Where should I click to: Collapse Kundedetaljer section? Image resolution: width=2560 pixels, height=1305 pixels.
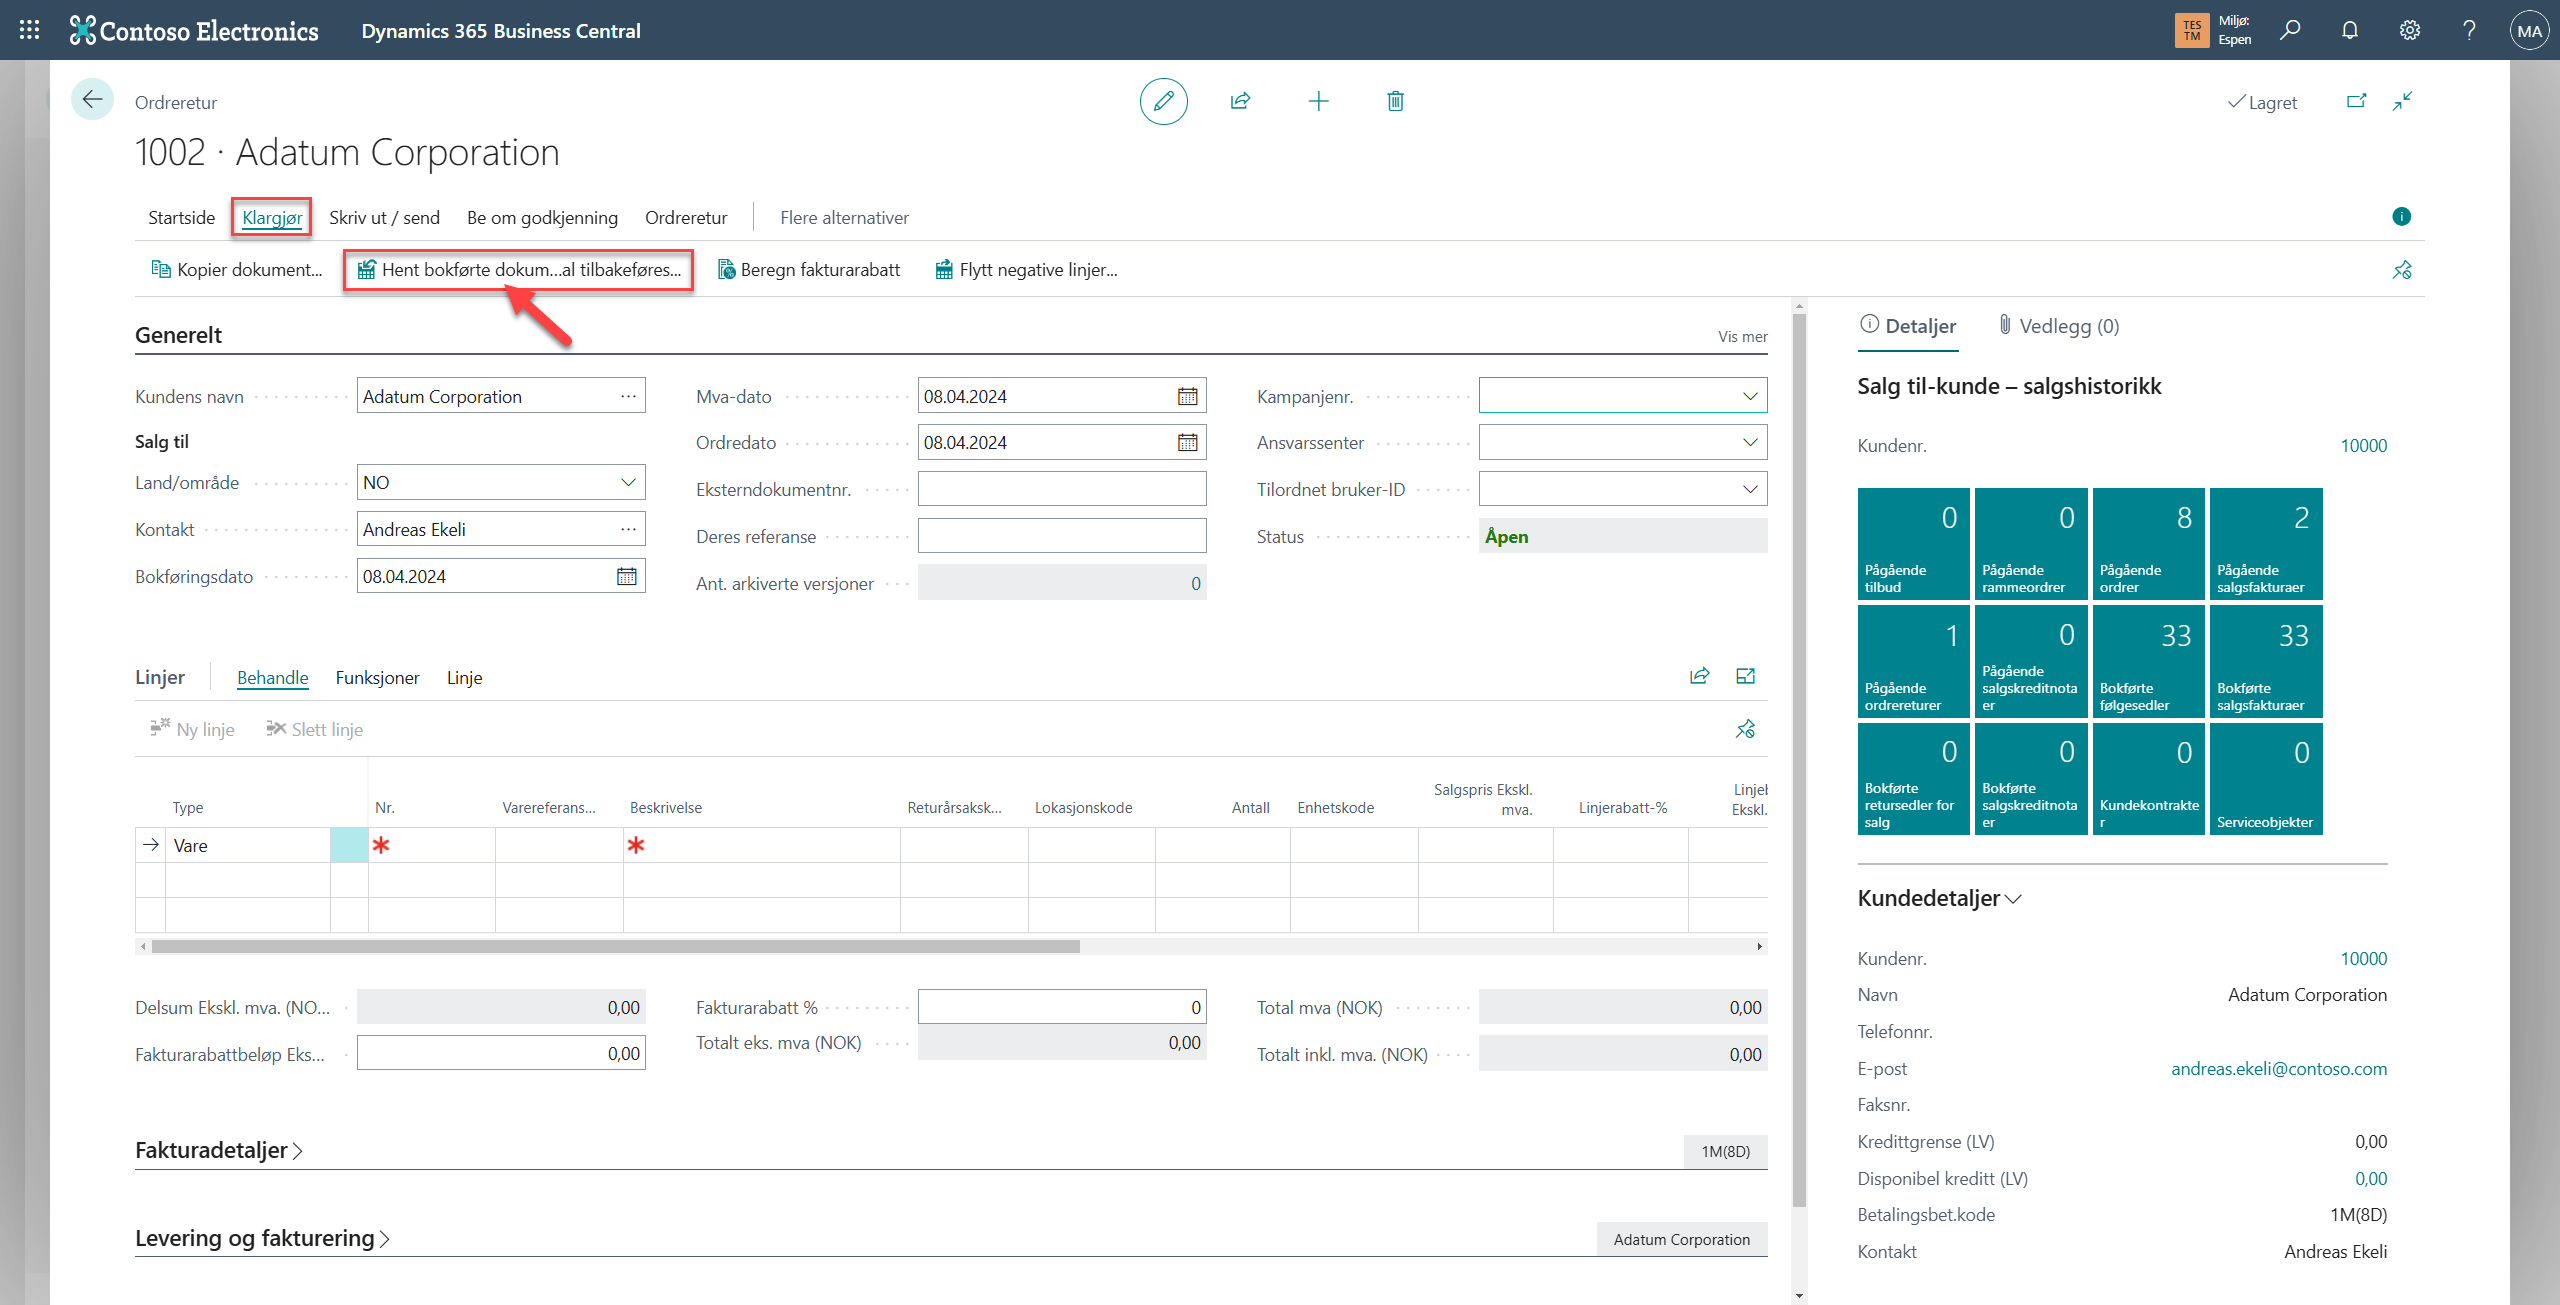[1939, 898]
